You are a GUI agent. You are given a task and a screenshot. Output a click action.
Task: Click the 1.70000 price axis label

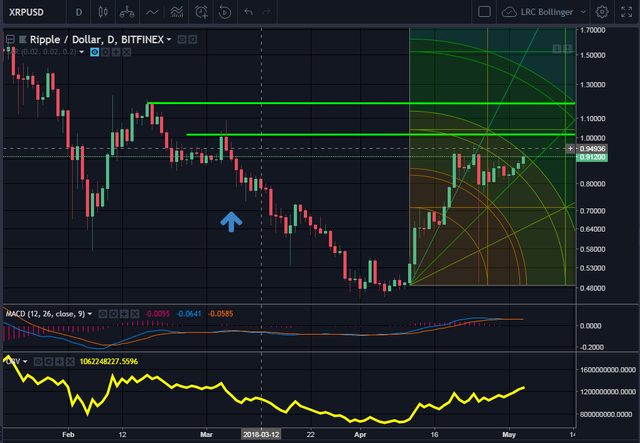(x=592, y=30)
